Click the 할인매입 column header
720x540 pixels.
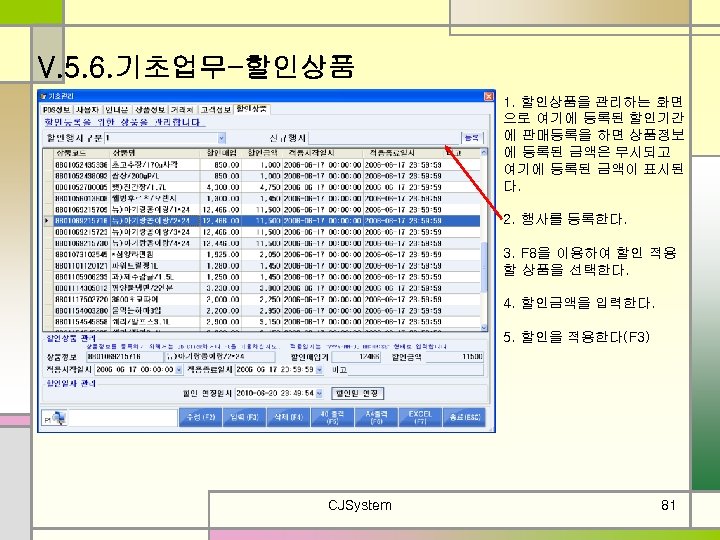click(221, 152)
